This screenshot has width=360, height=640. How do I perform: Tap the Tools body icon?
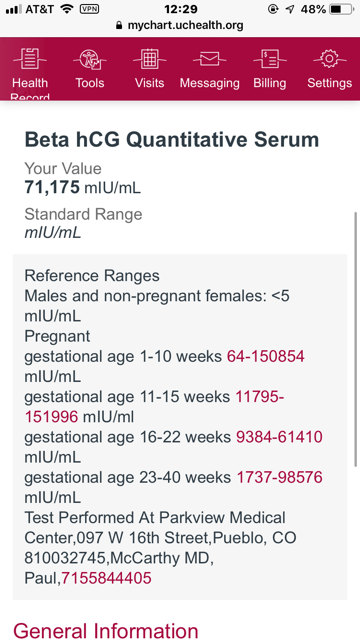(x=90, y=59)
